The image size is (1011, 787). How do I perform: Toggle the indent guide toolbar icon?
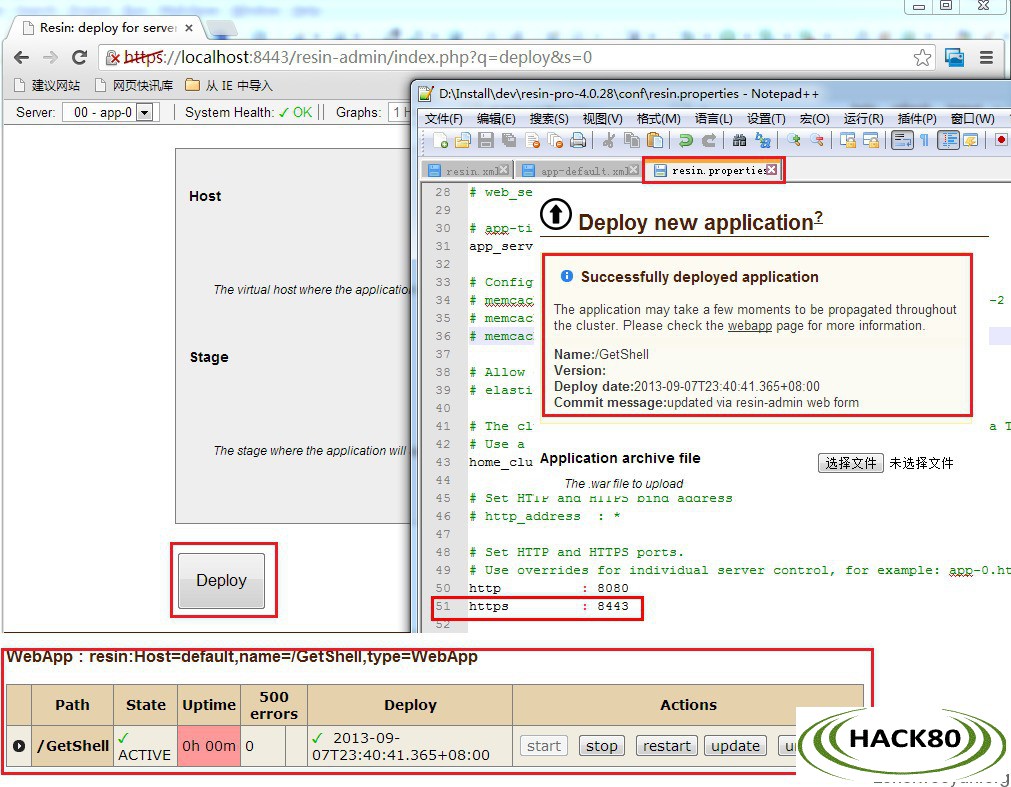[948, 140]
